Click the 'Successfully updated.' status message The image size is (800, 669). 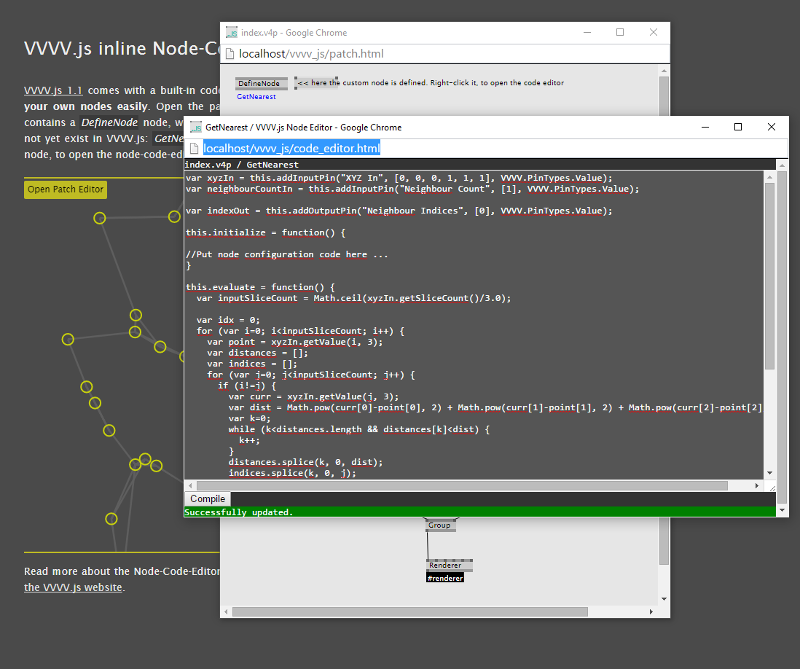239,512
